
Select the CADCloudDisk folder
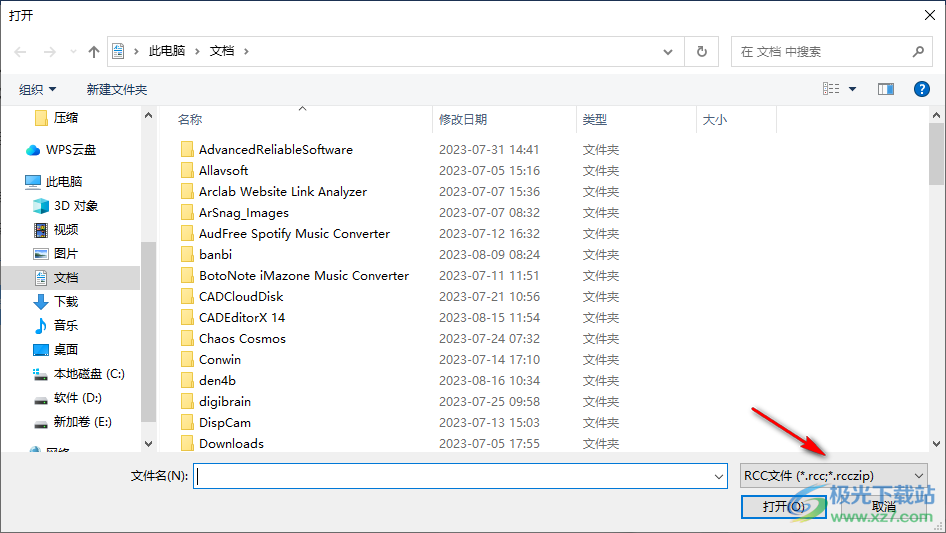pyautogui.click(x=241, y=297)
